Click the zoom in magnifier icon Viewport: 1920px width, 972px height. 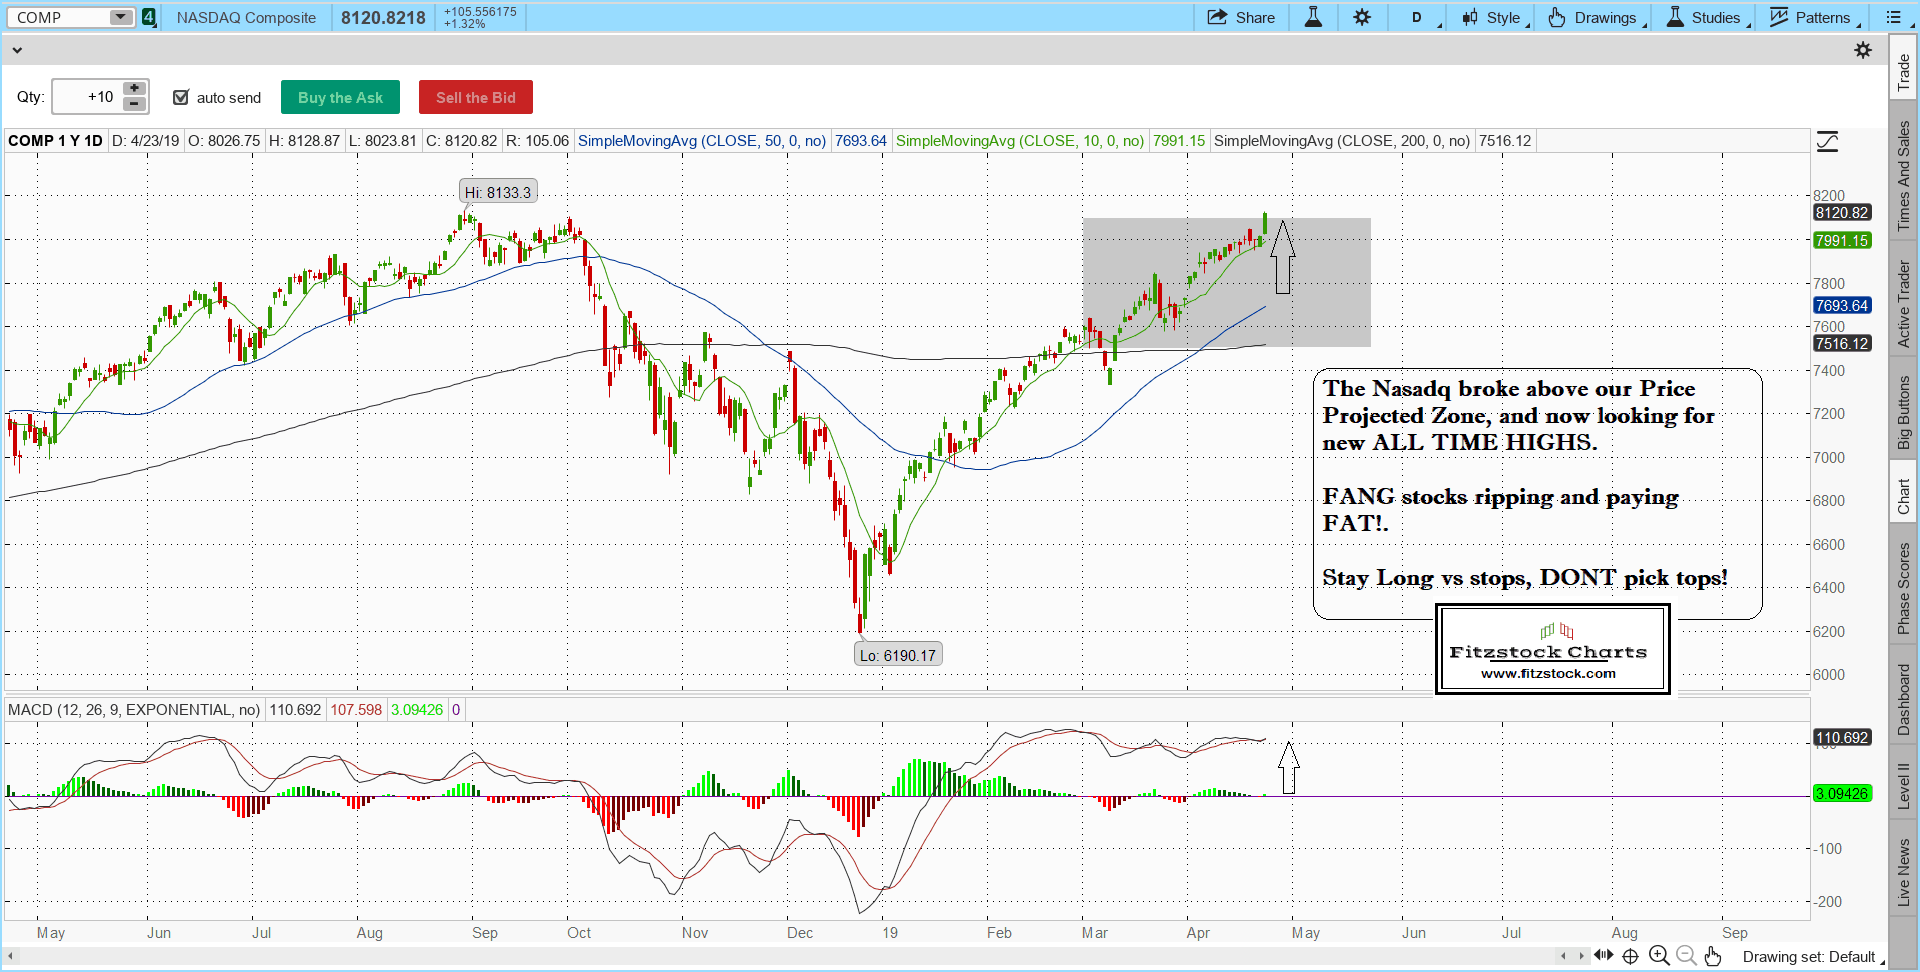1659,956
